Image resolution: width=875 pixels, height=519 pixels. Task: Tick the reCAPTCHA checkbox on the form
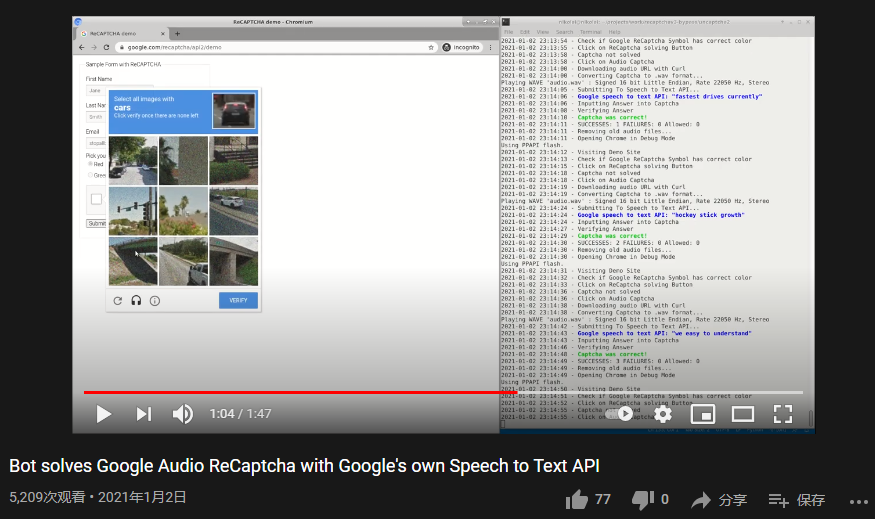(97, 199)
